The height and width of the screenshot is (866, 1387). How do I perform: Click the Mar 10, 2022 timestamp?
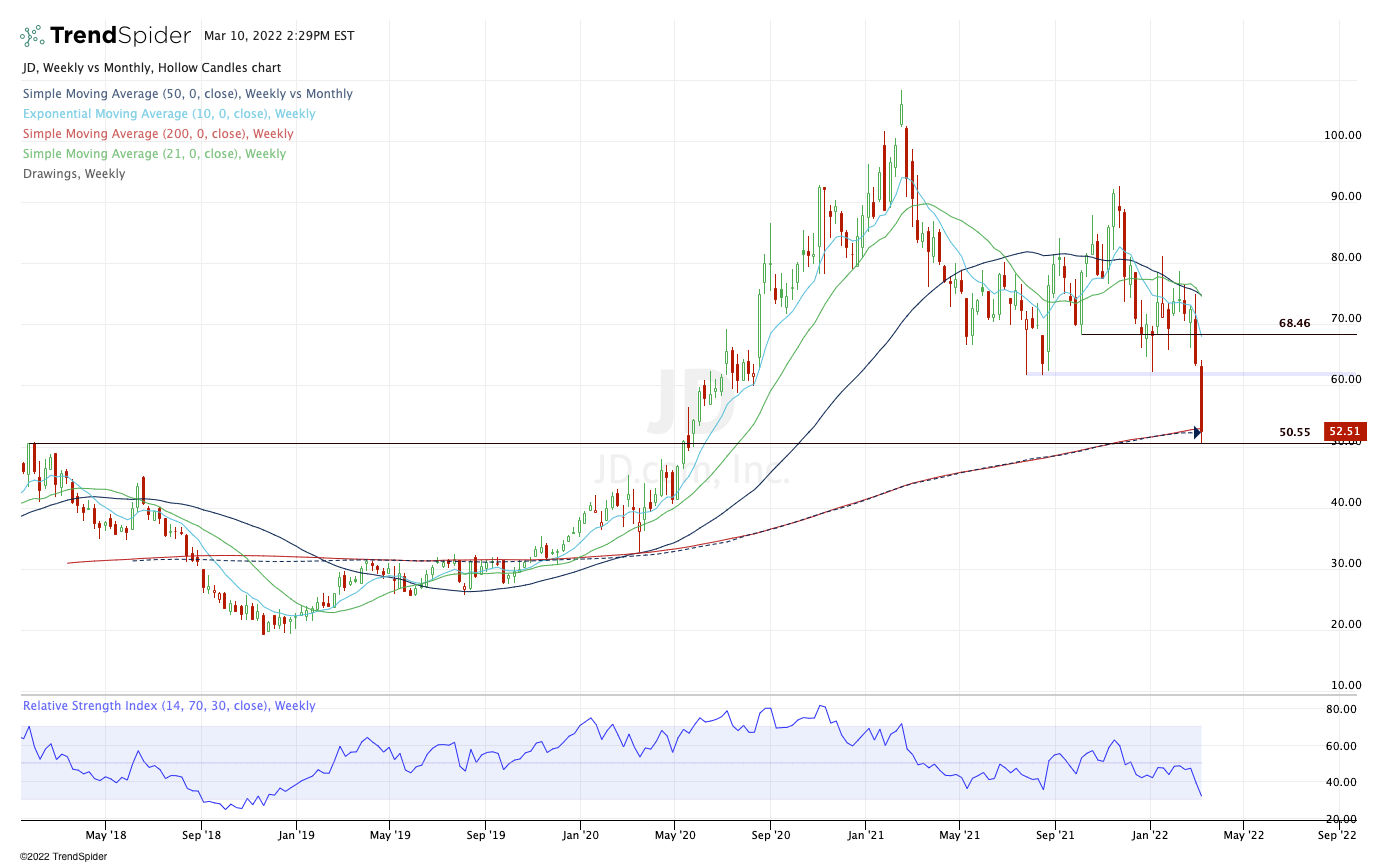279,36
